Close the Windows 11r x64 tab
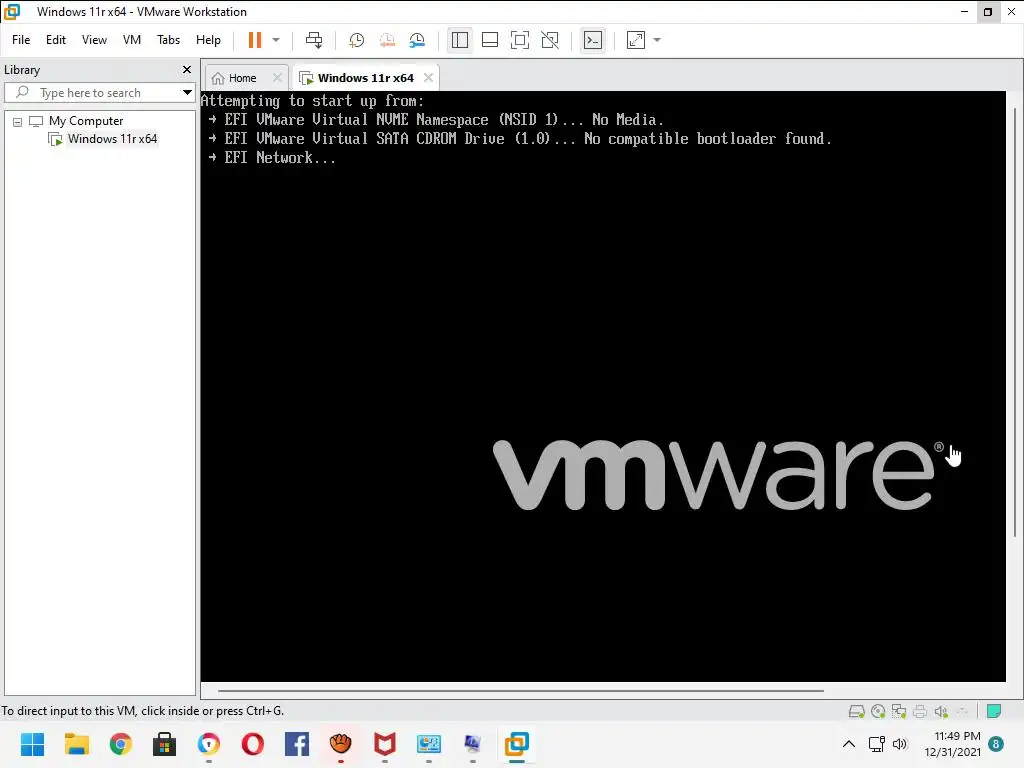The height and width of the screenshot is (768, 1024). (428, 77)
